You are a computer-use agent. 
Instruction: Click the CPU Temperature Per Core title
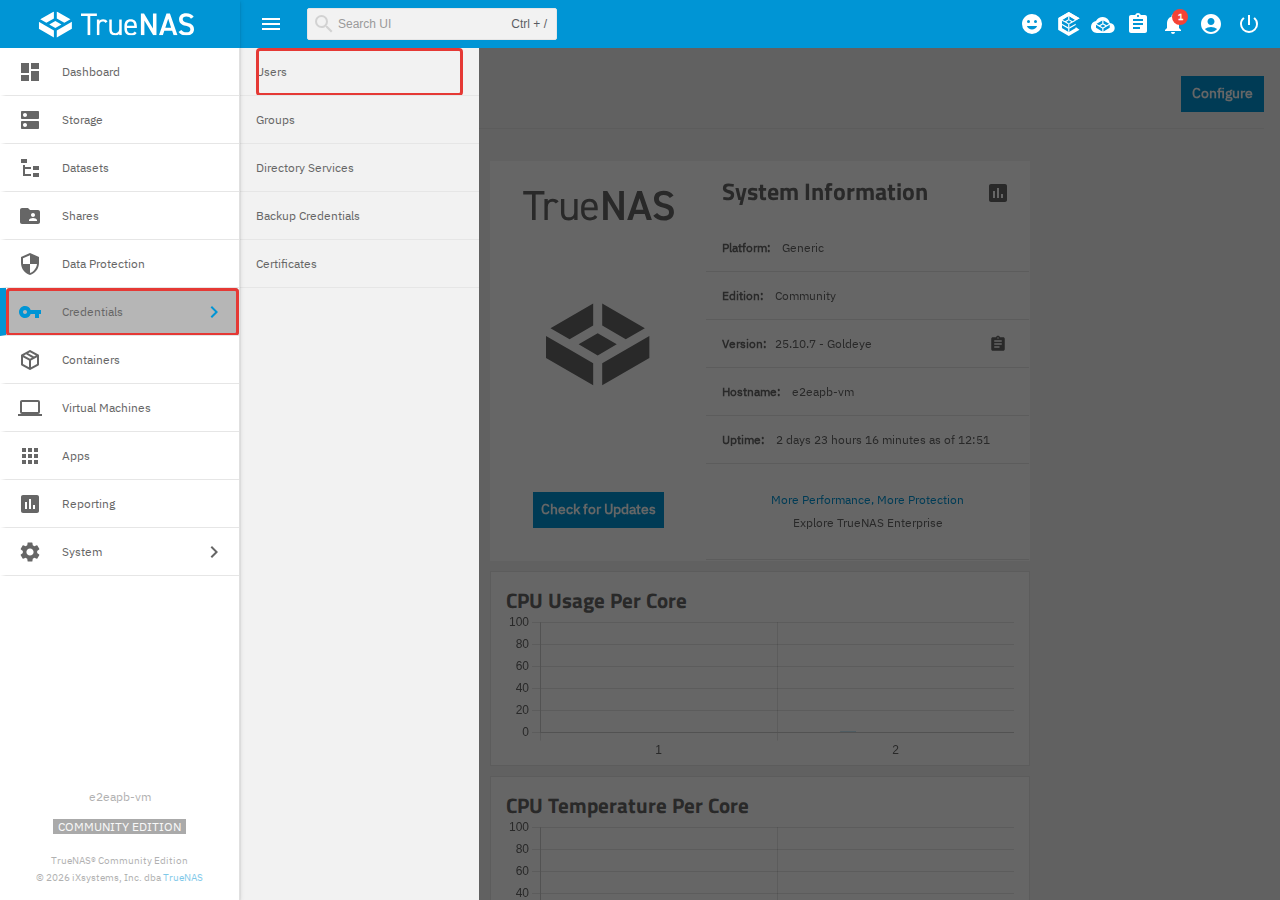(627, 806)
